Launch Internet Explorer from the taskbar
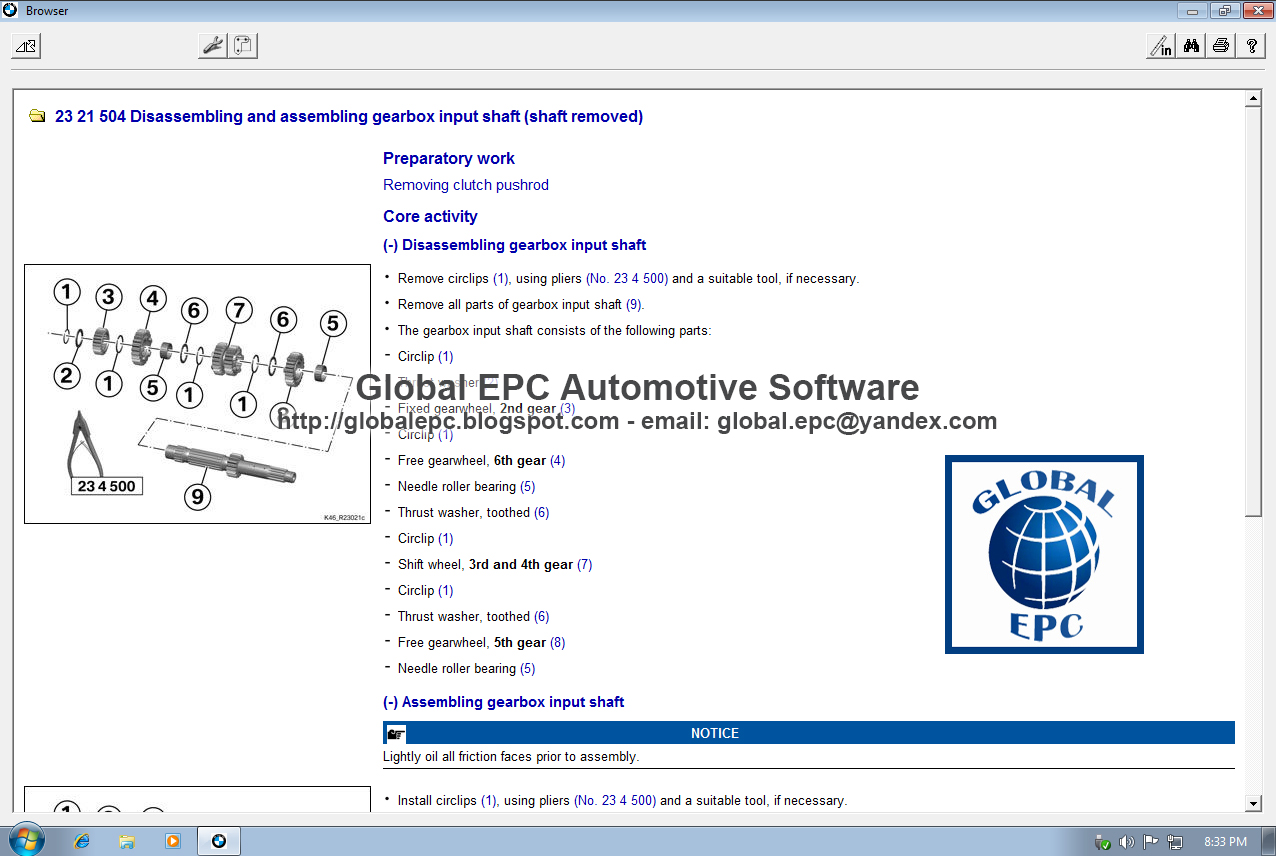This screenshot has width=1276, height=856. tap(81, 840)
